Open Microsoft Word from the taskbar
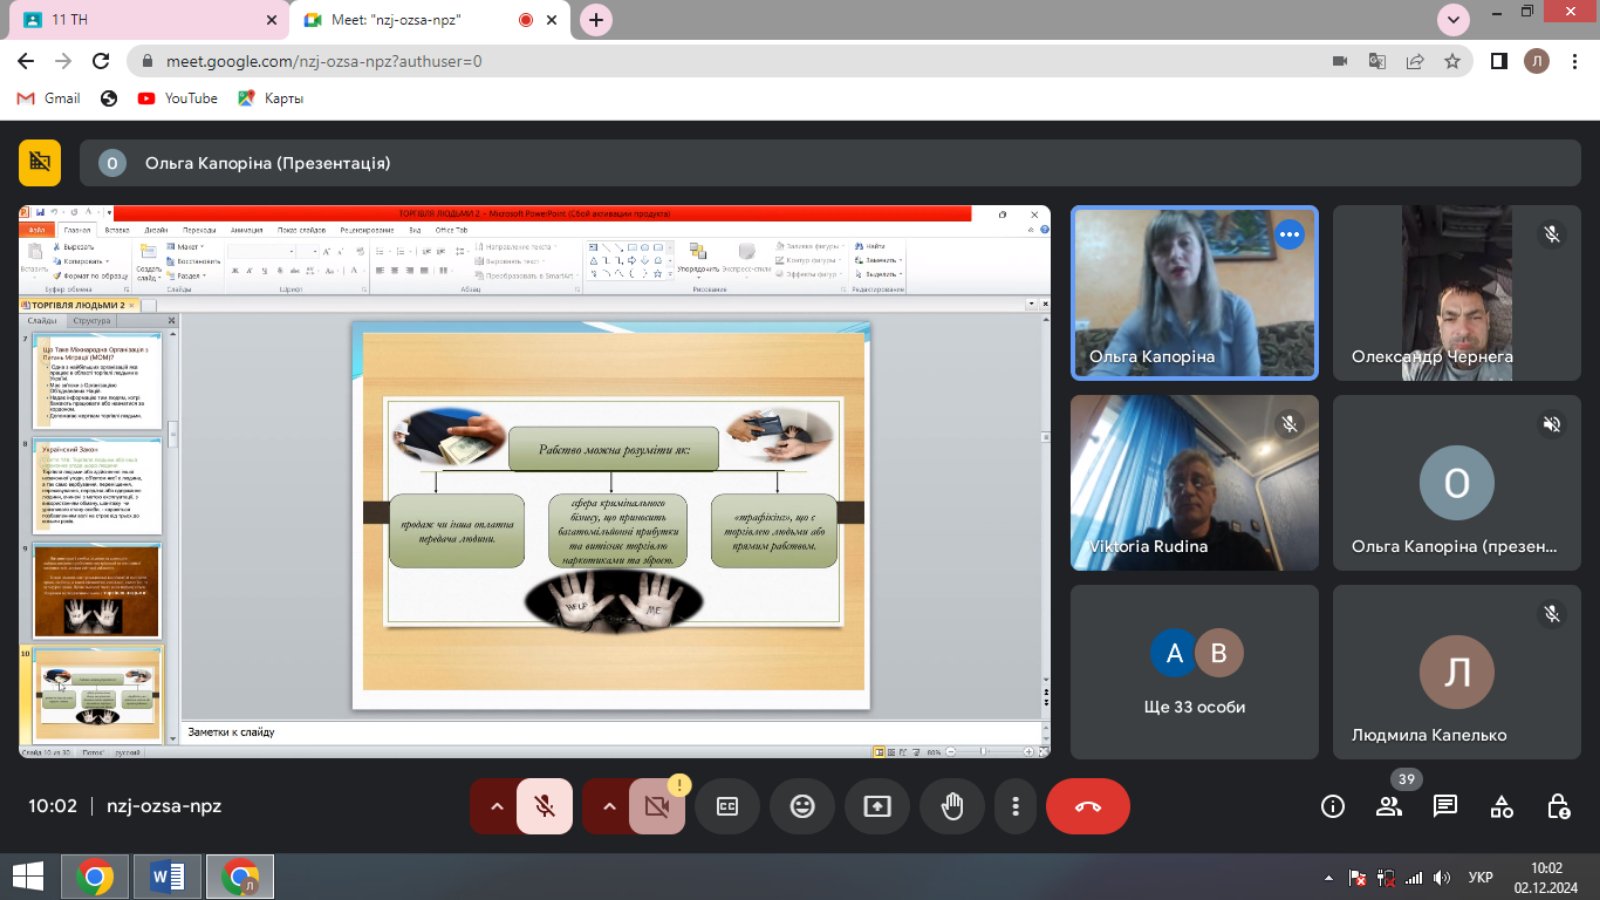The height and width of the screenshot is (900, 1600). [x=167, y=877]
